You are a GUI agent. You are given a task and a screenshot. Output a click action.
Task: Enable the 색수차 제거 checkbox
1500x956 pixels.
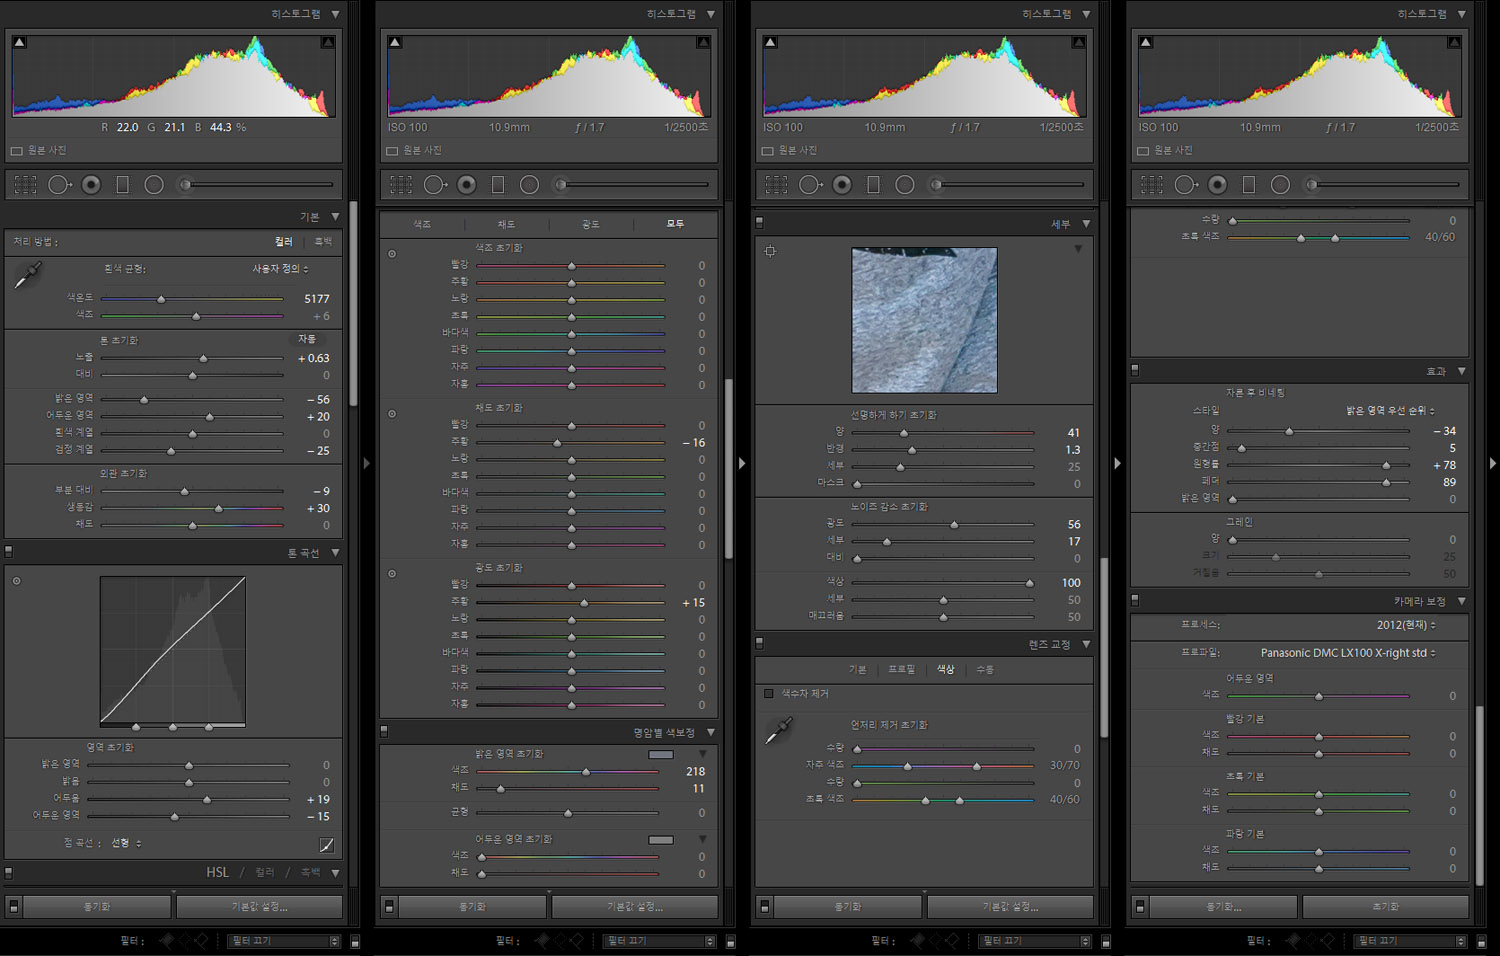[768, 693]
